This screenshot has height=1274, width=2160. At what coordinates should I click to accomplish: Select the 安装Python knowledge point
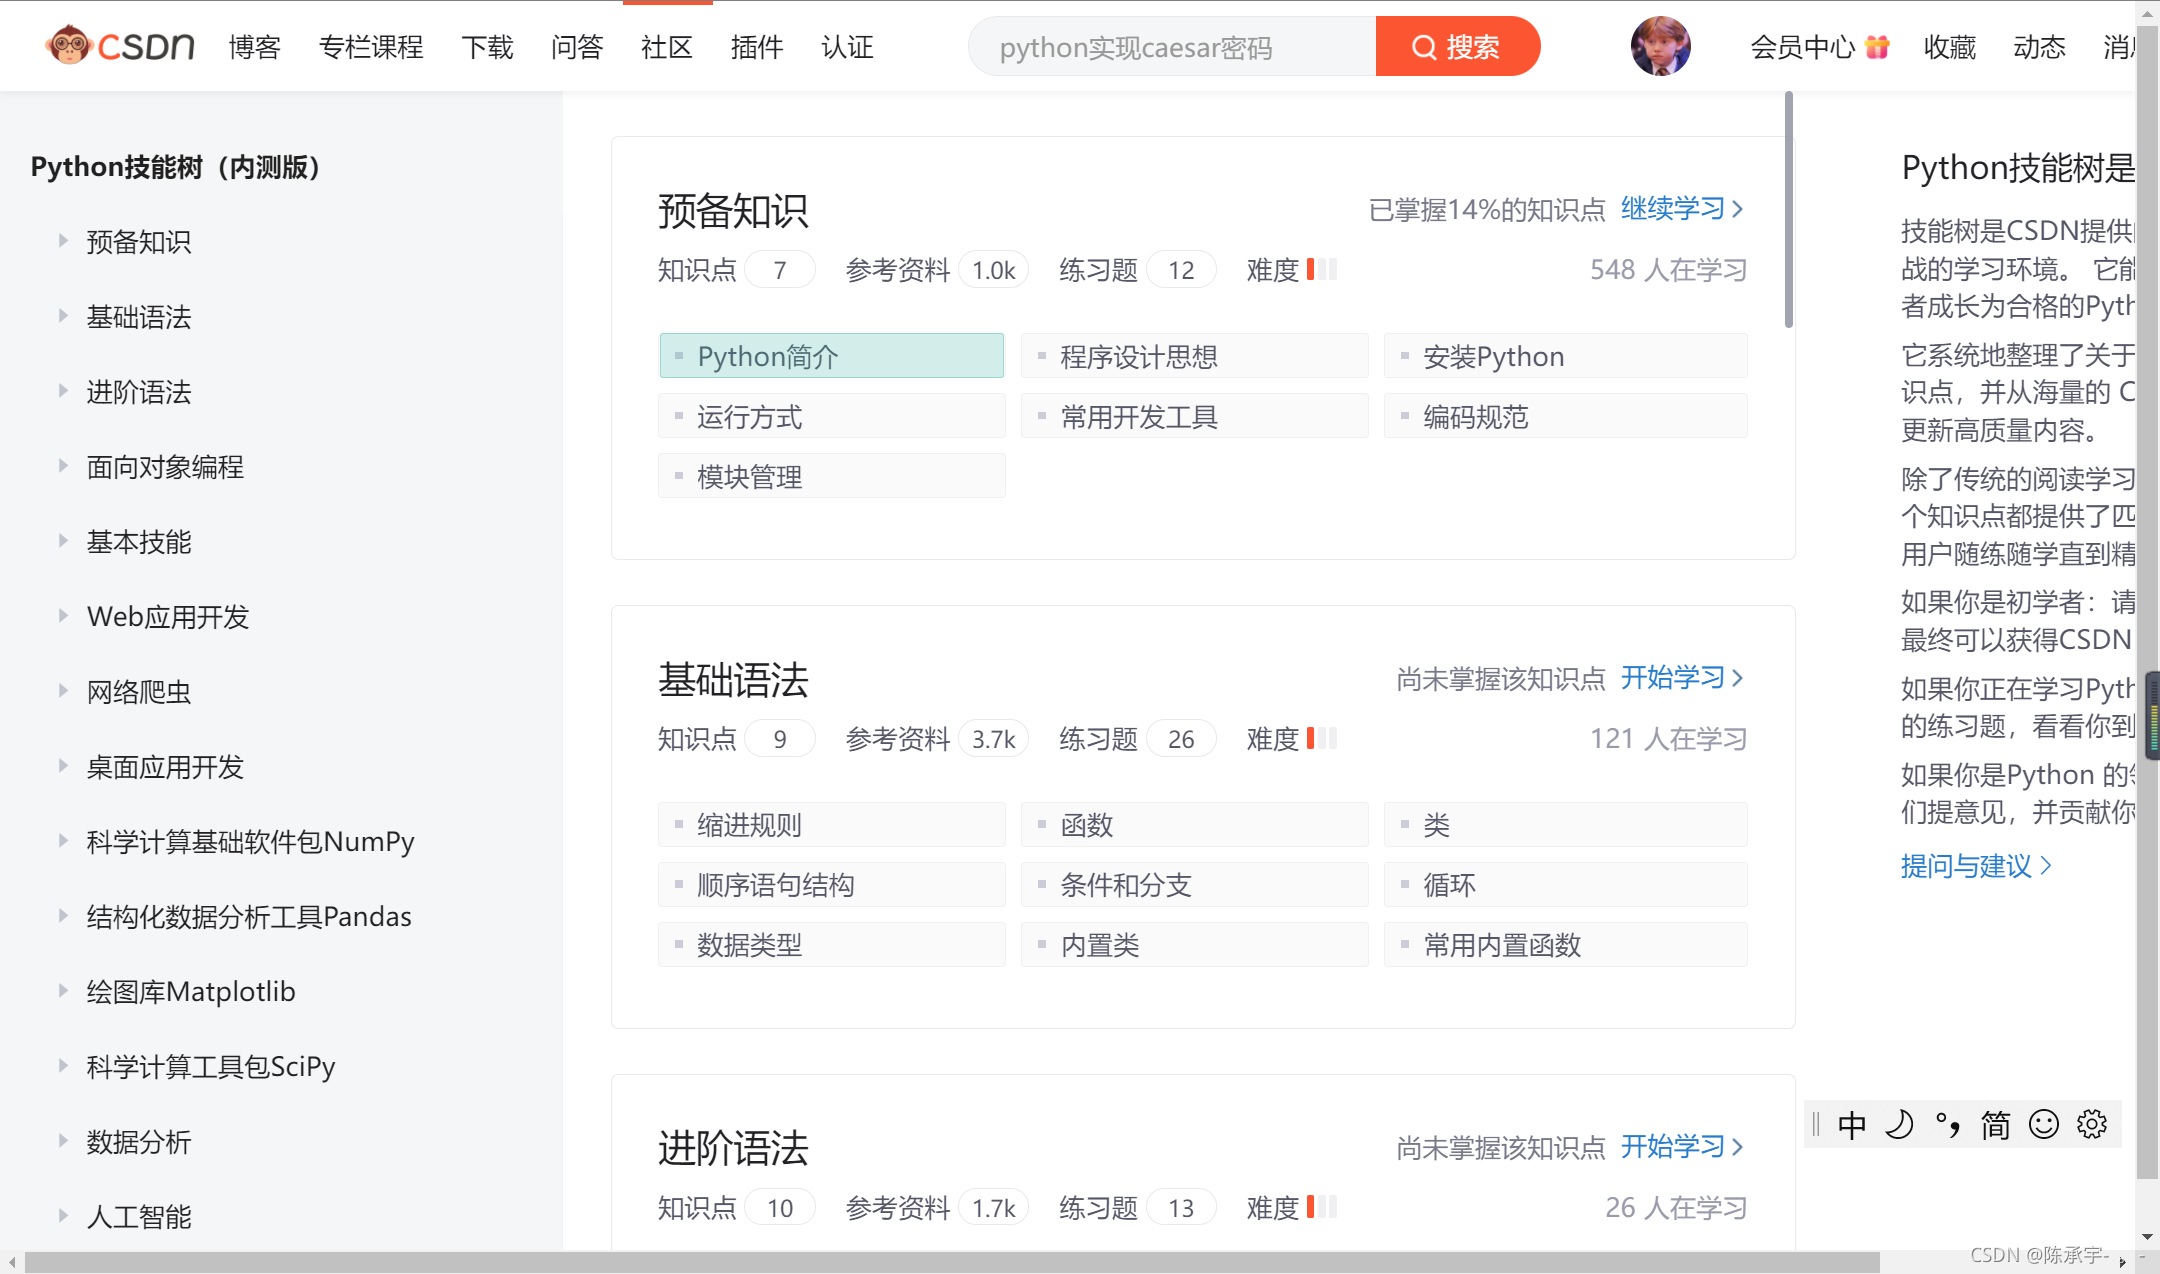pyautogui.click(x=1566, y=356)
